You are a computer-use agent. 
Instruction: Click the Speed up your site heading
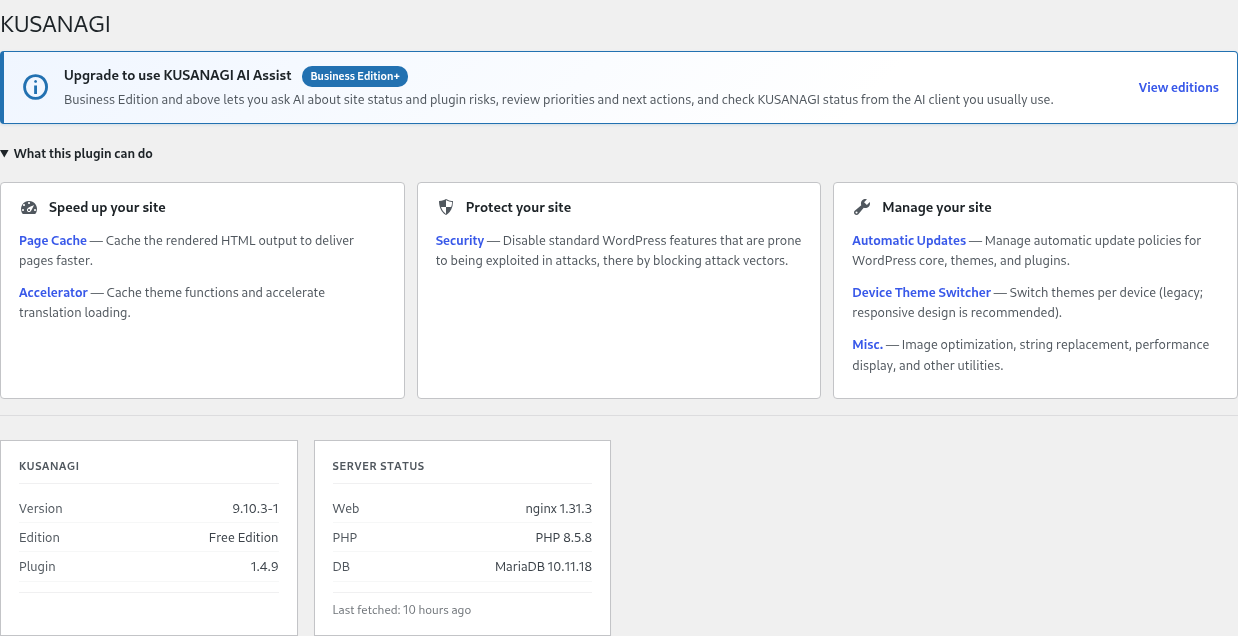tap(107, 208)
